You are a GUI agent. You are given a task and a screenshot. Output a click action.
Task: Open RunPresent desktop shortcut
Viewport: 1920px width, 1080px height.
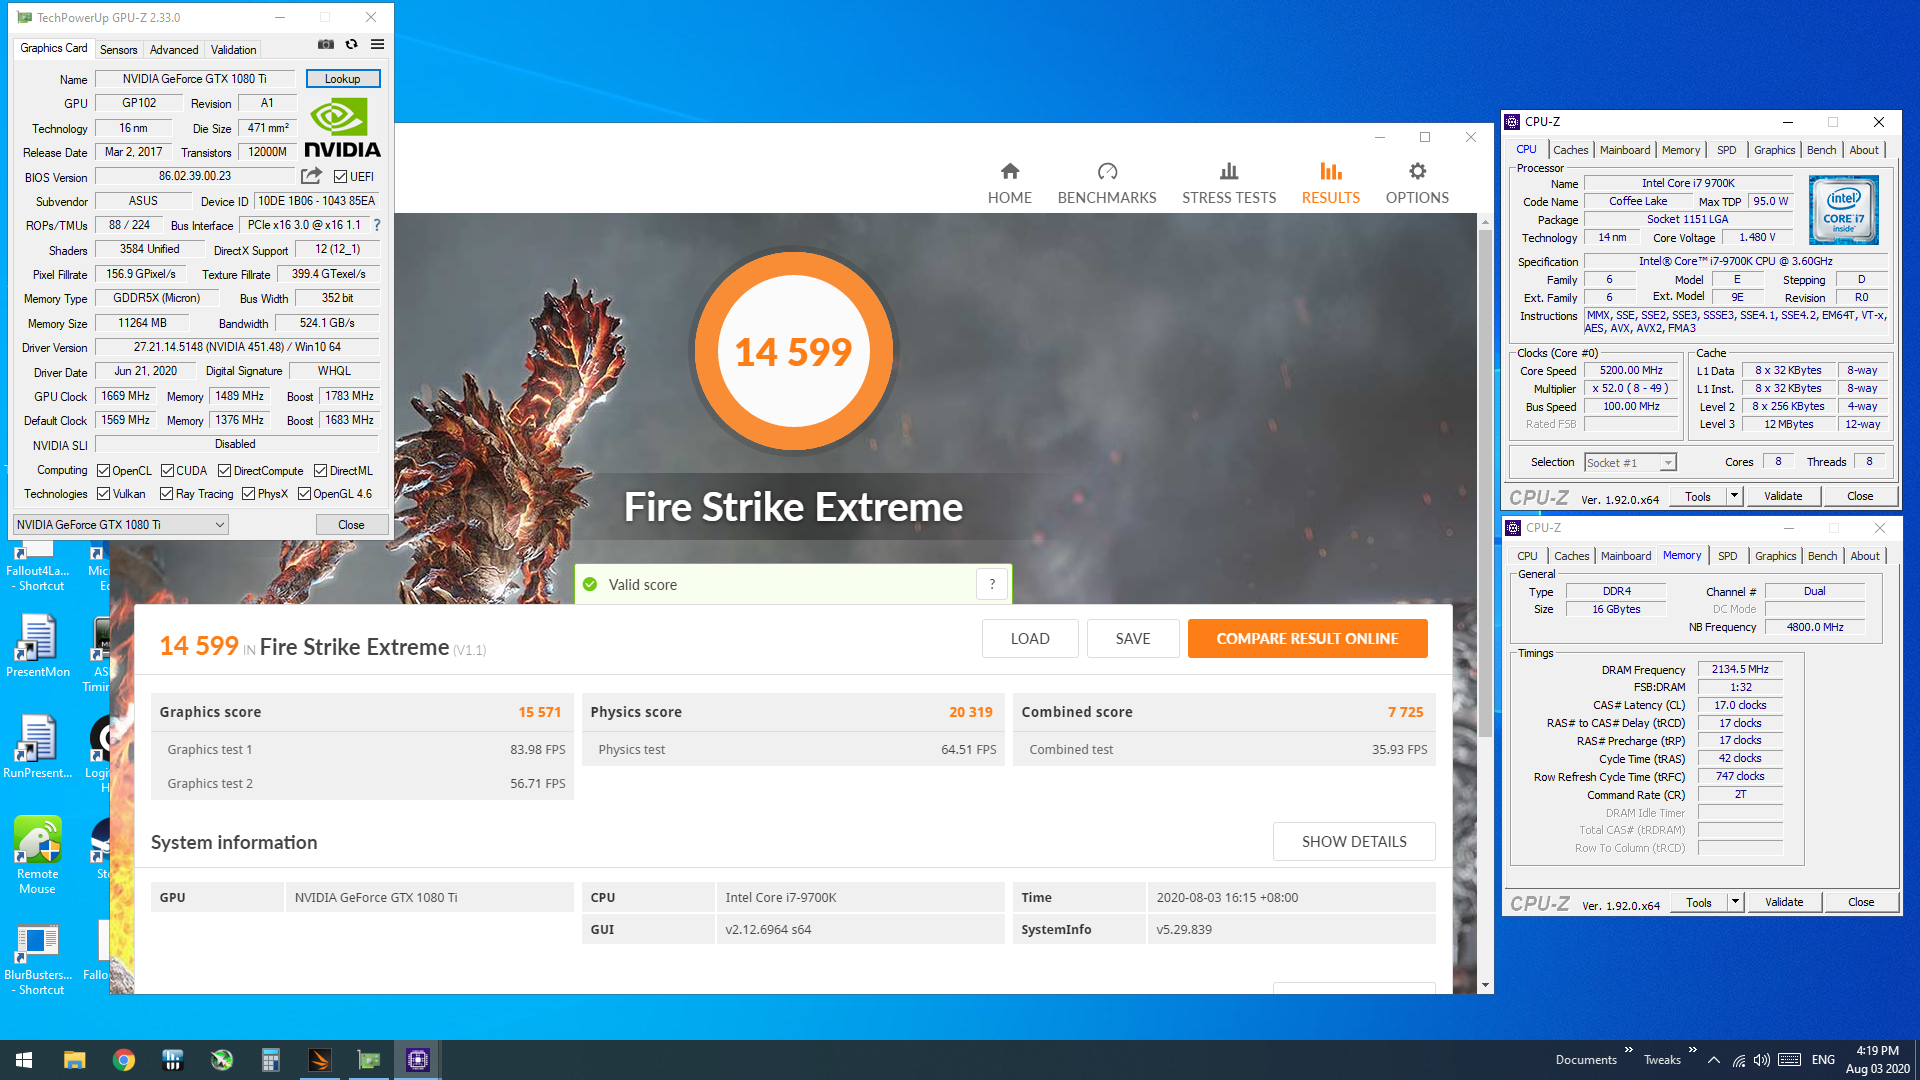(38, 747)
